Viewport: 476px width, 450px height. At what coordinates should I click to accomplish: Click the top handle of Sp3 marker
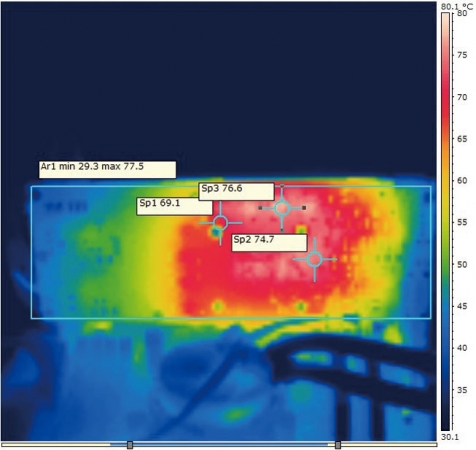tap(282, 186)
